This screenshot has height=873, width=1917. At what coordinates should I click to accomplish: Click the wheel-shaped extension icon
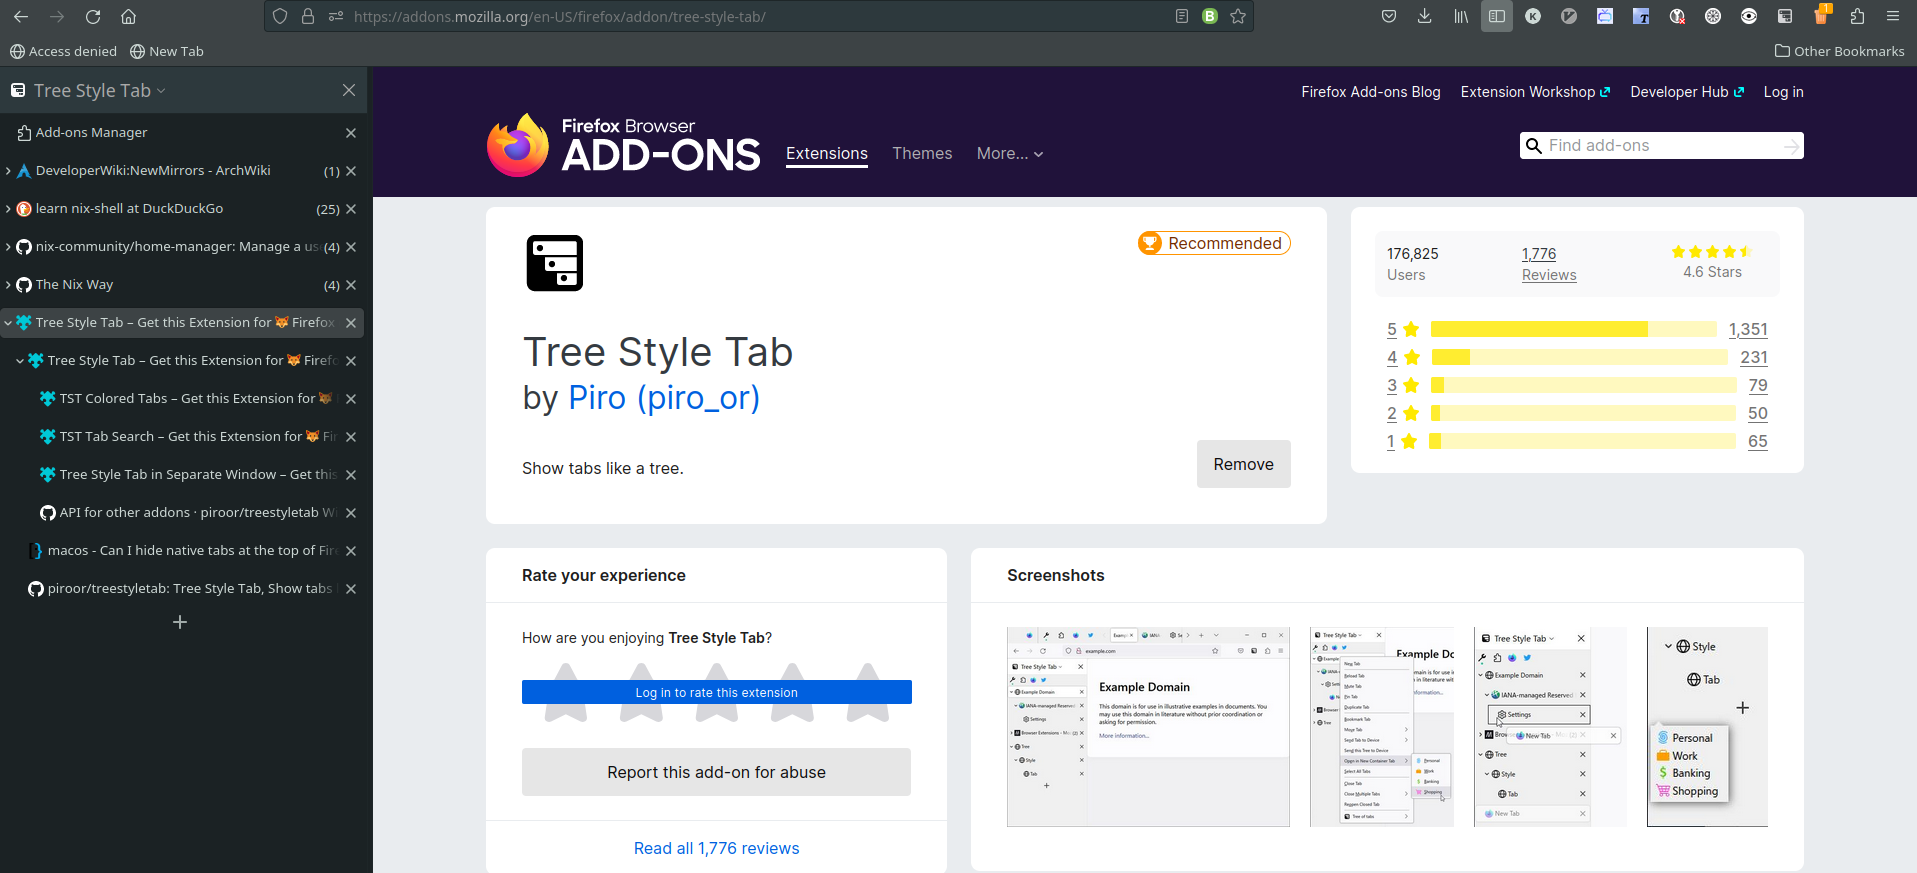tap(1713, 16)
